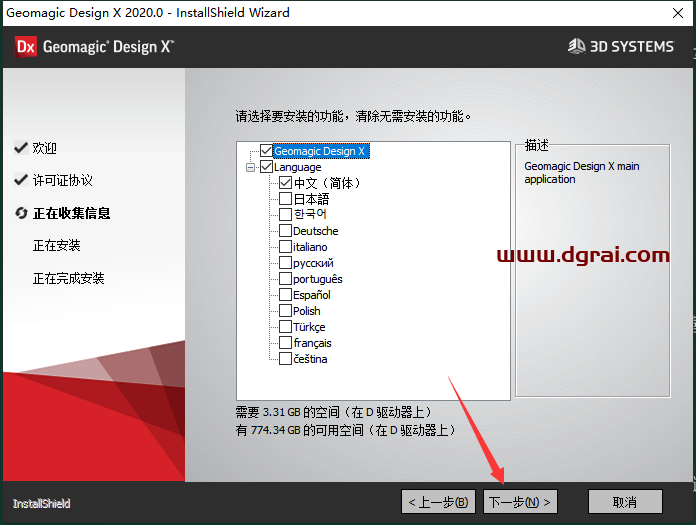The width and height of the screenshot is (696, 525).
Task: Click the 正在收集信息 progress spinner icon
Action: [x=21, y=213]
